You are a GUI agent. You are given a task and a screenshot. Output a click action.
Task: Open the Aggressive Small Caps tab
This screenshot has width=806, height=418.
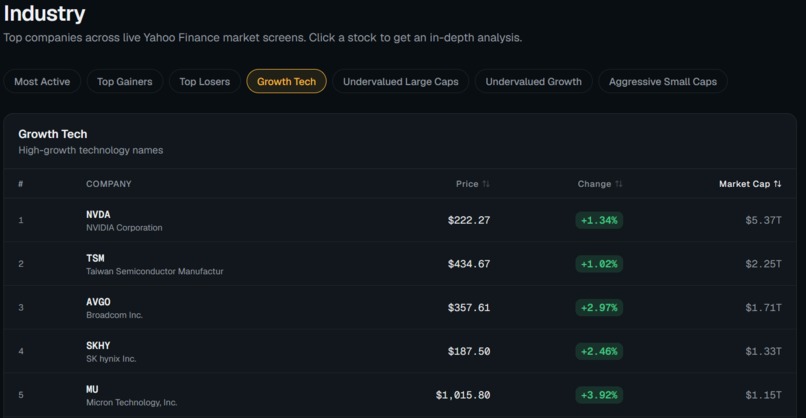(663, 81)
